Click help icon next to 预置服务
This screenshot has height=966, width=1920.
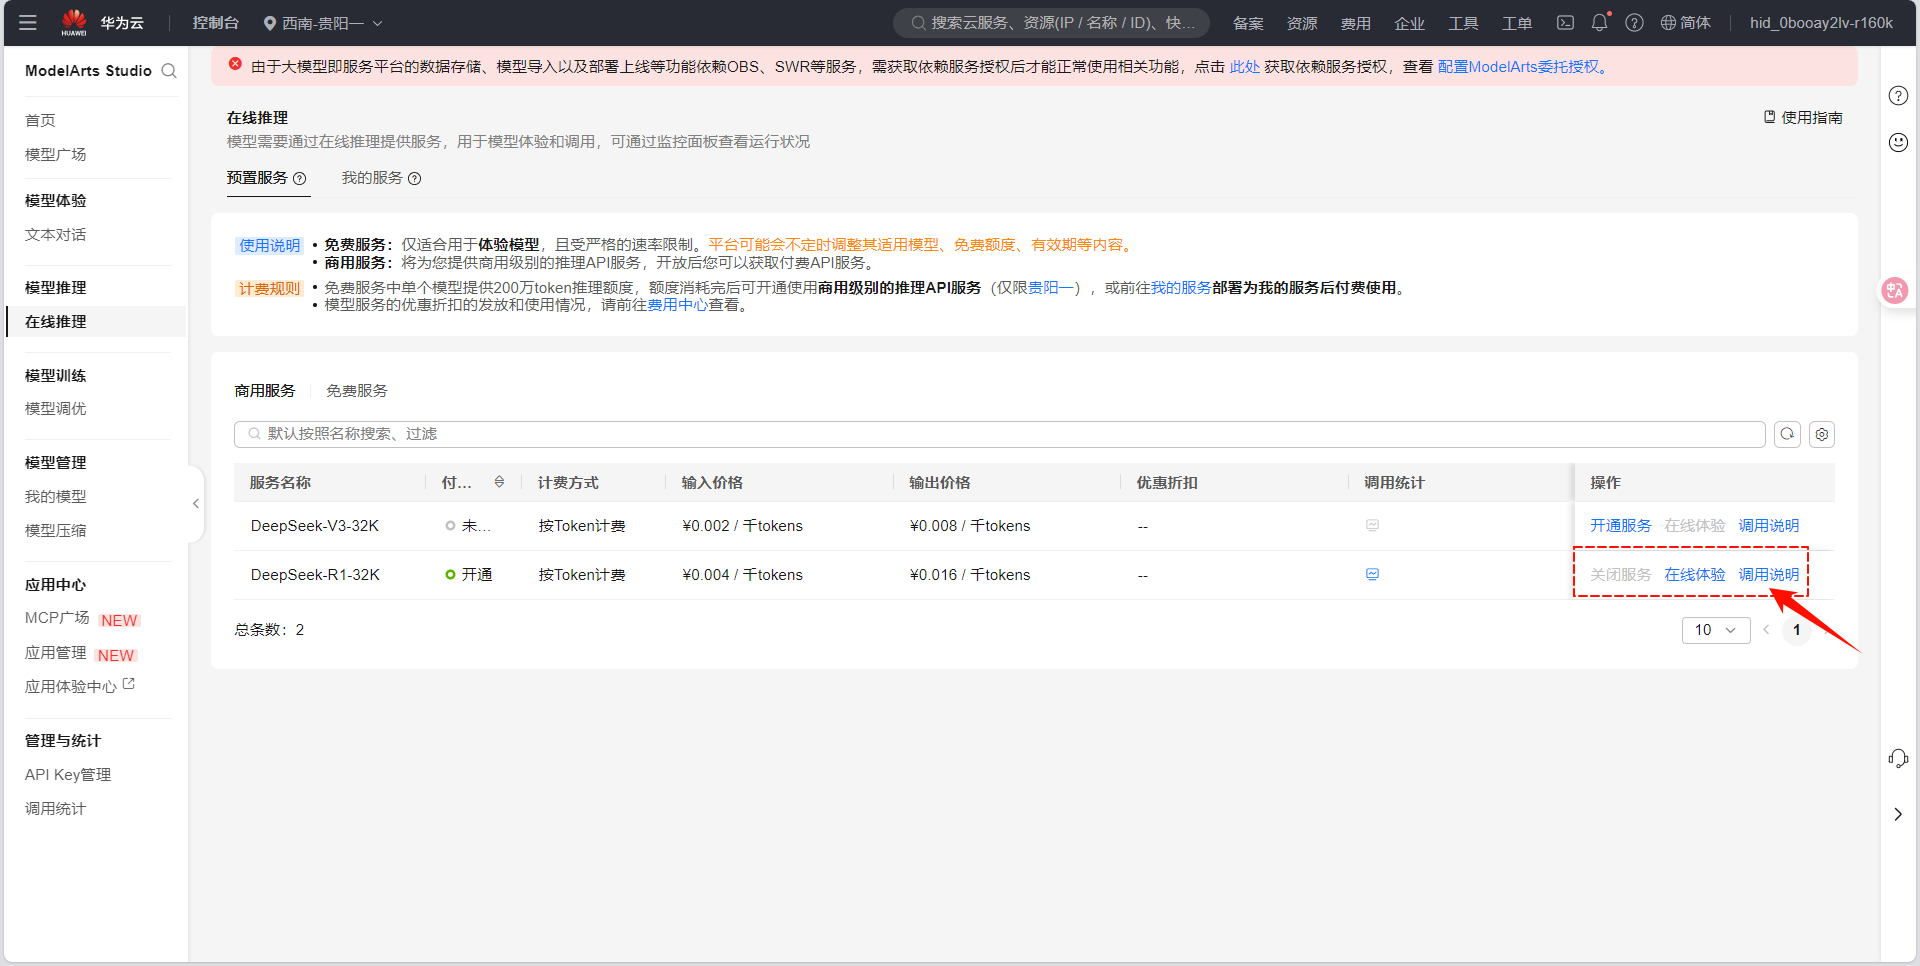(299, 178)
